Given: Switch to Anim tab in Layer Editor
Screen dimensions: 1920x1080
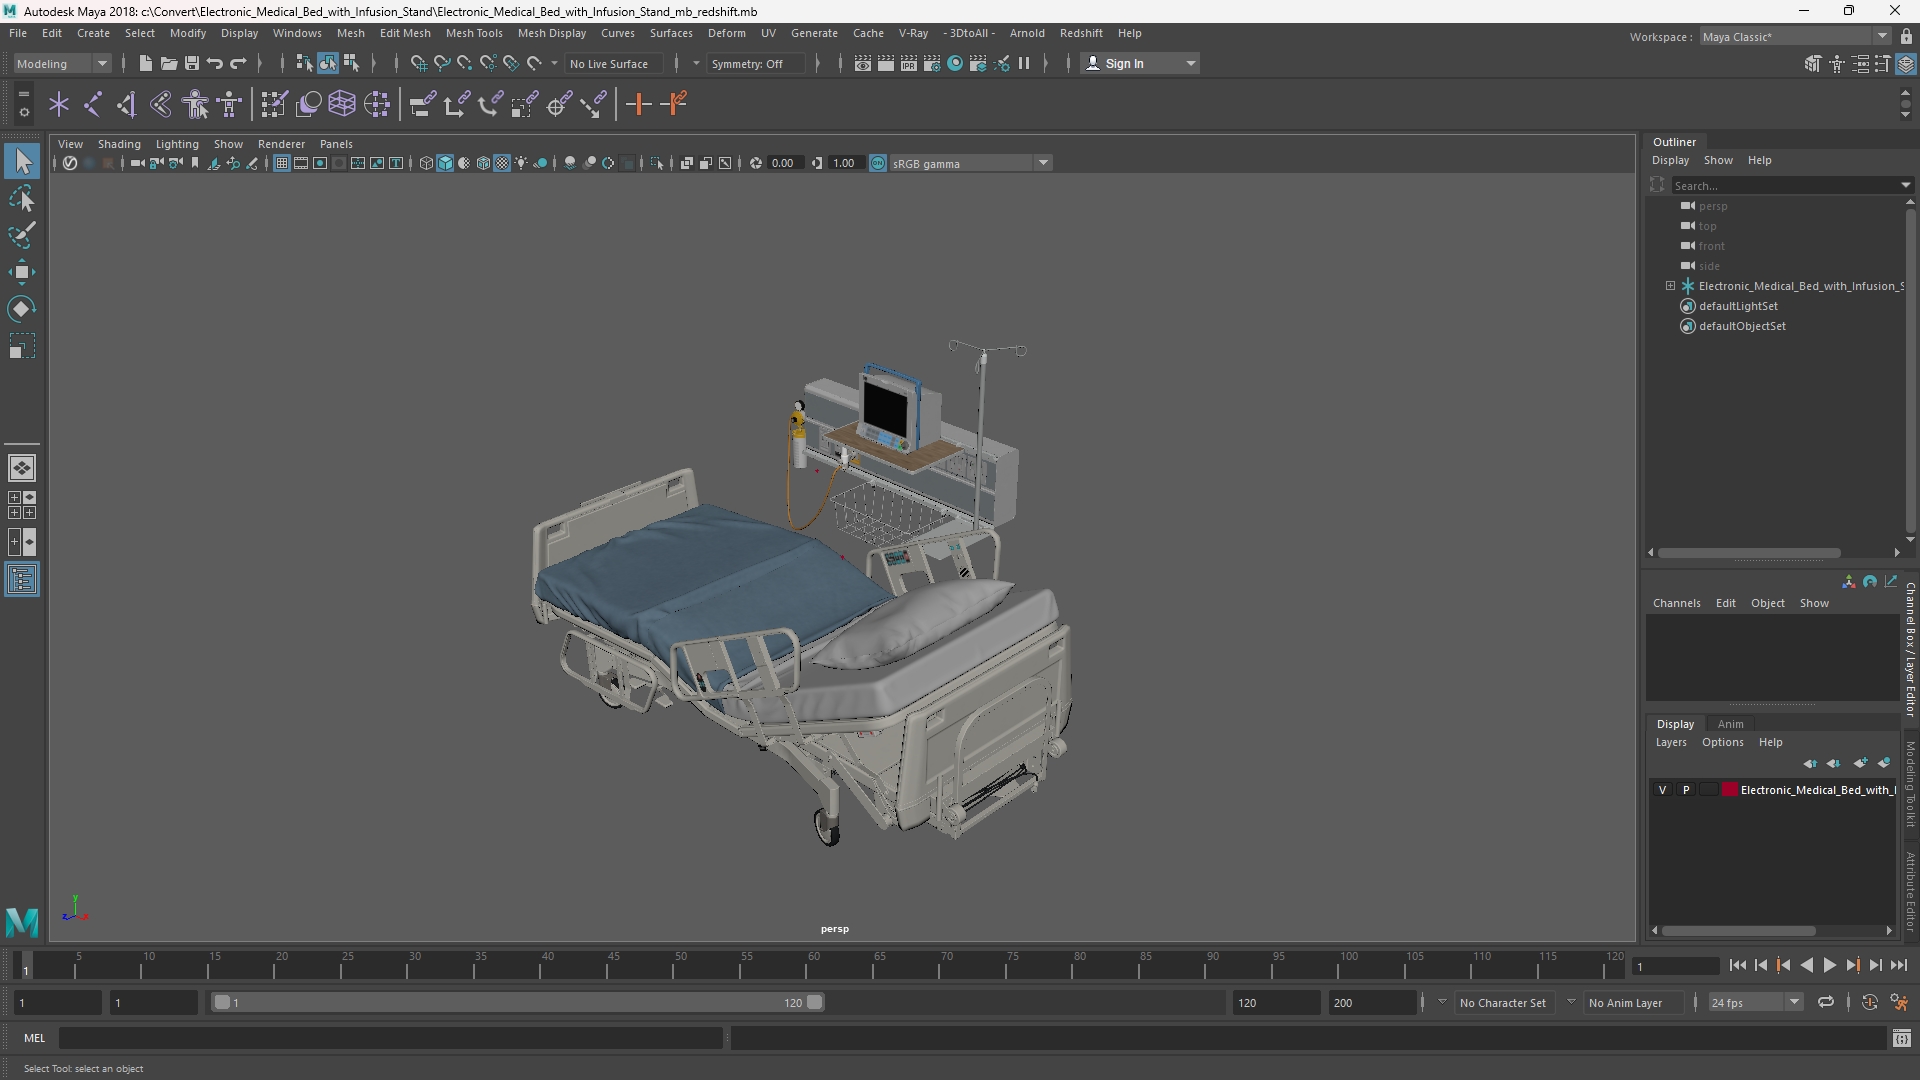Looking at the screenshot, I should 1730,724.
